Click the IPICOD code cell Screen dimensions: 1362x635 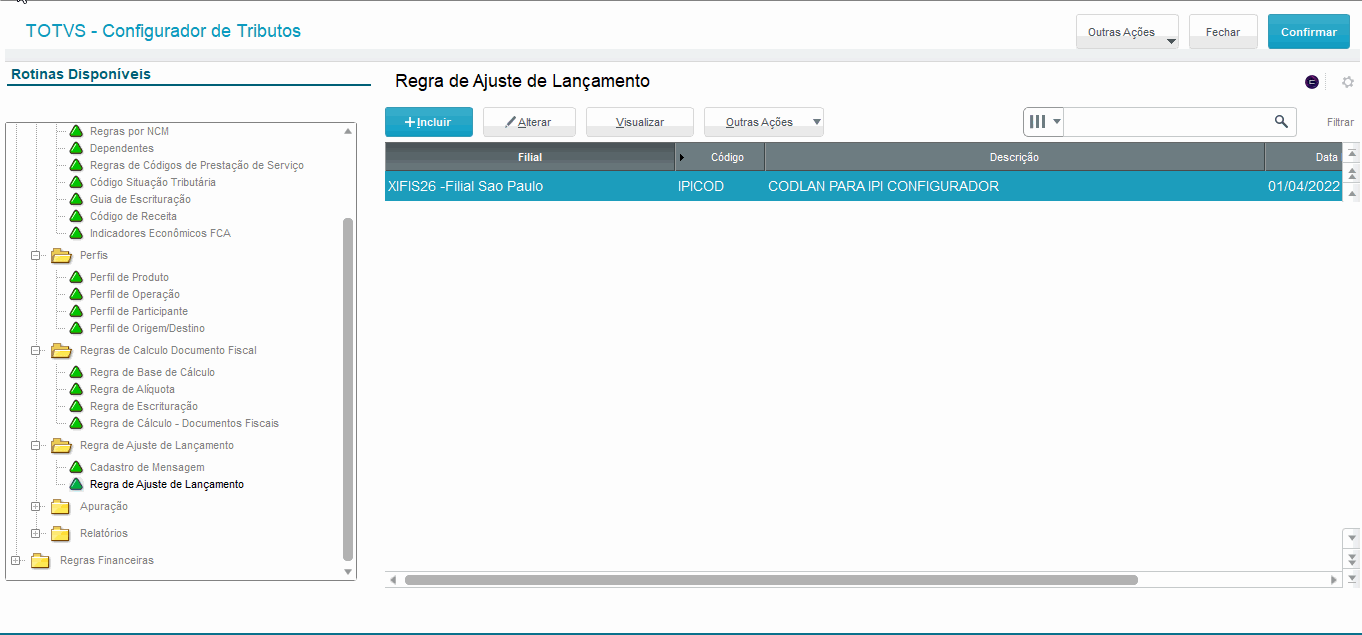[x=720, y=186]
